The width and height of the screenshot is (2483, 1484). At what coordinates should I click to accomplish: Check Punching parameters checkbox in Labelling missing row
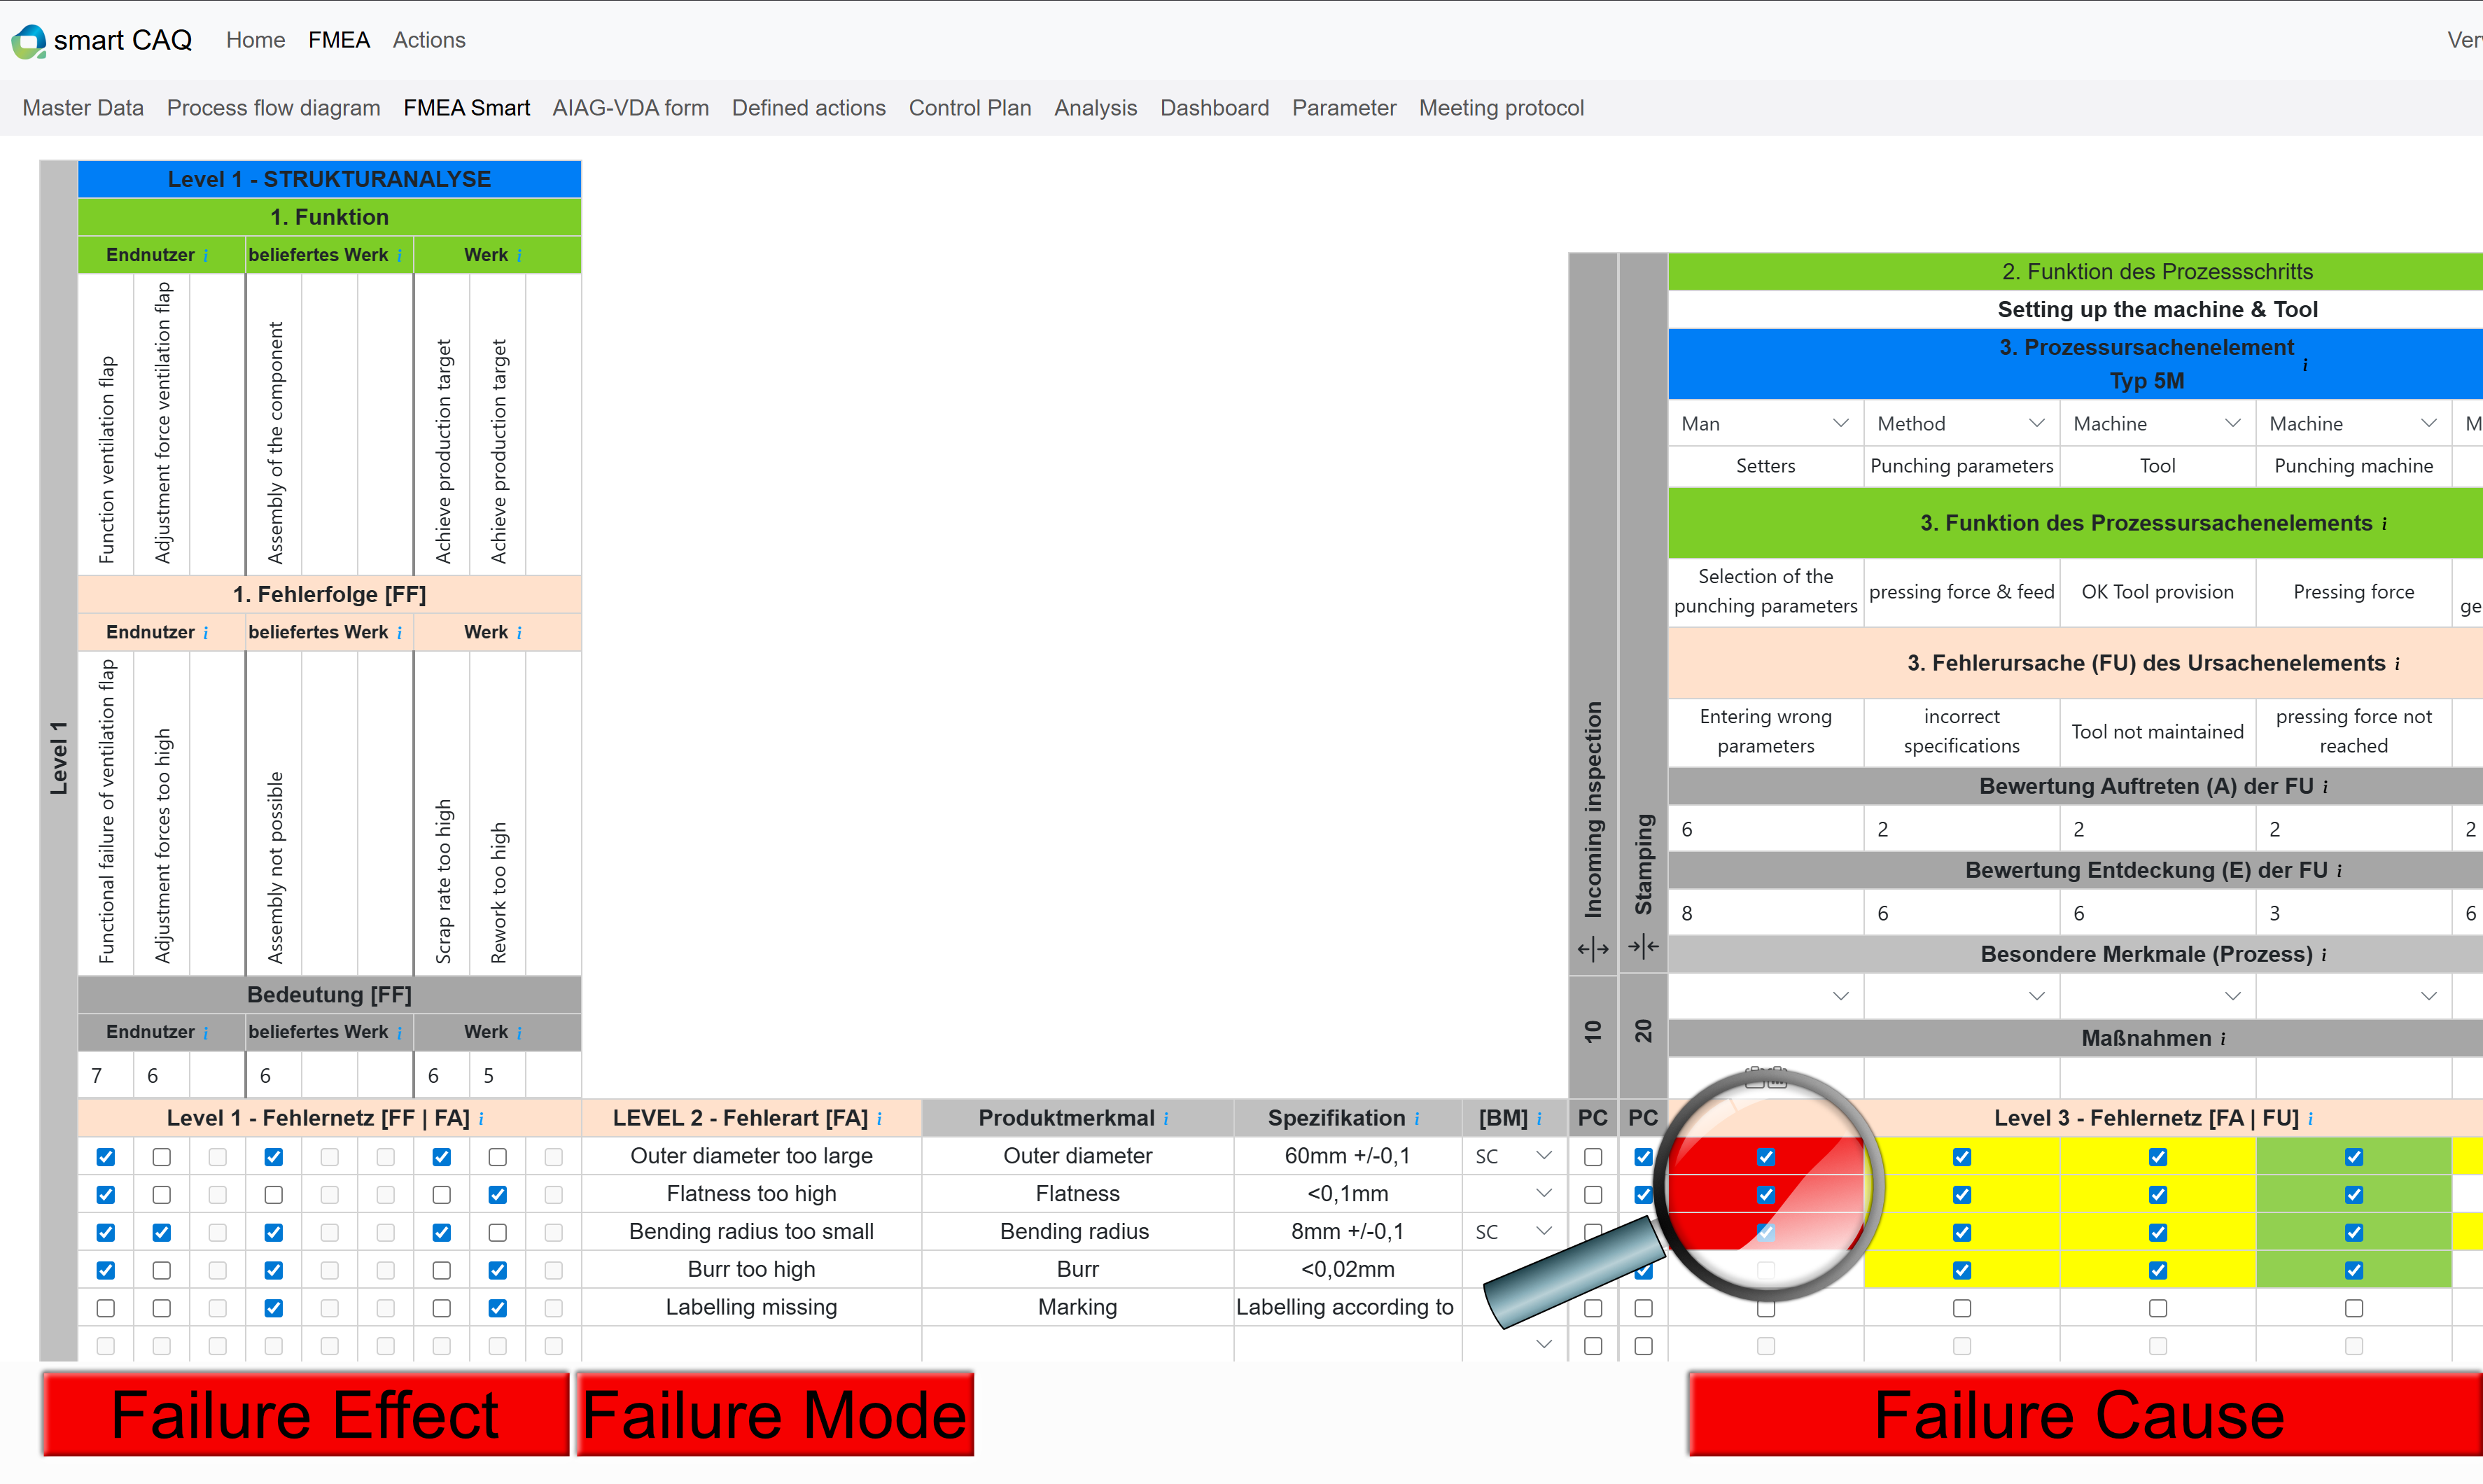coord(1962,1308)
